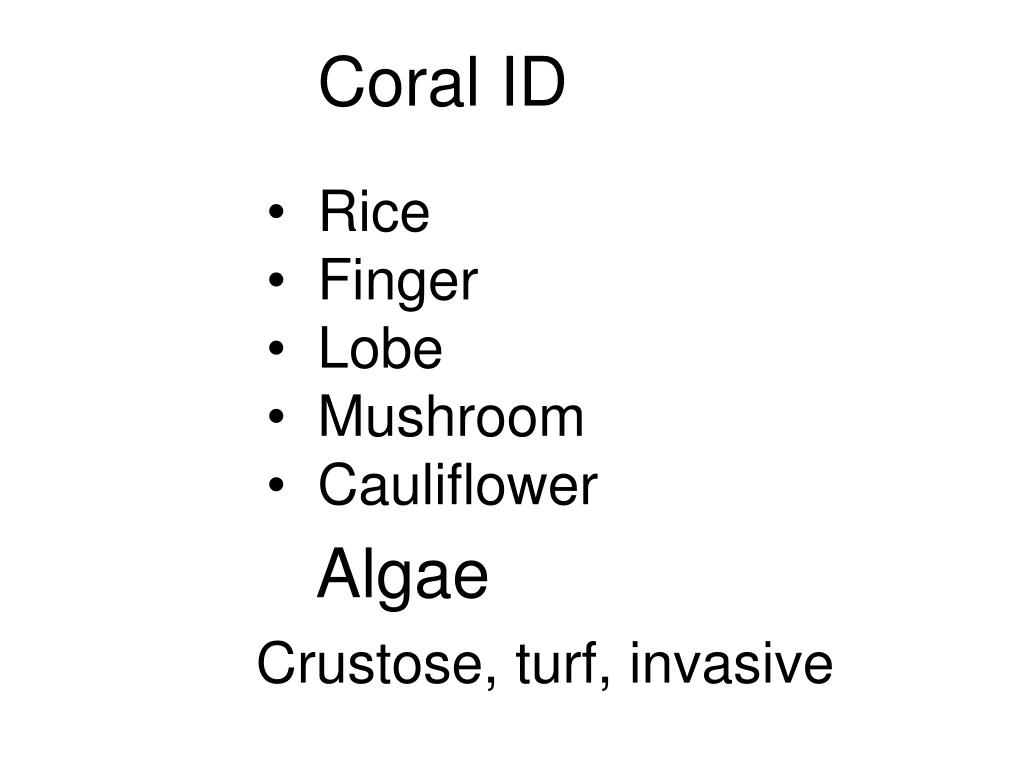Image resolution: width=1024 pixels, height=768 pixels.
Task: Click the capital A in Algae
Action: point(339,573)
